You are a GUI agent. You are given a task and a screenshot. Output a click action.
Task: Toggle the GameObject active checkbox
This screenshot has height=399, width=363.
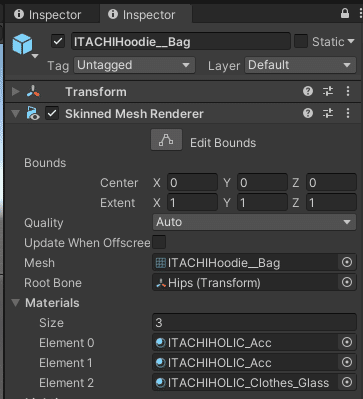click(58, 42)
